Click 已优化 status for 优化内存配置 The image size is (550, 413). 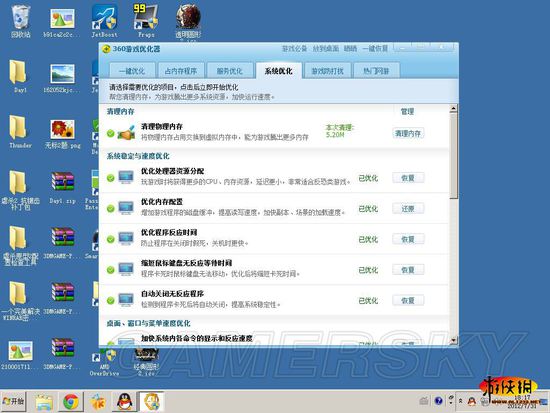tap(368, 209)
